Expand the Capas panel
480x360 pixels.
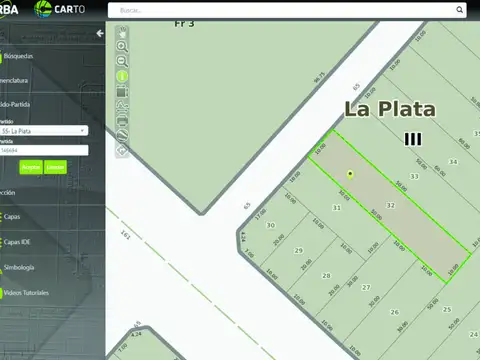pyautogui.click(x=12, y=217)
